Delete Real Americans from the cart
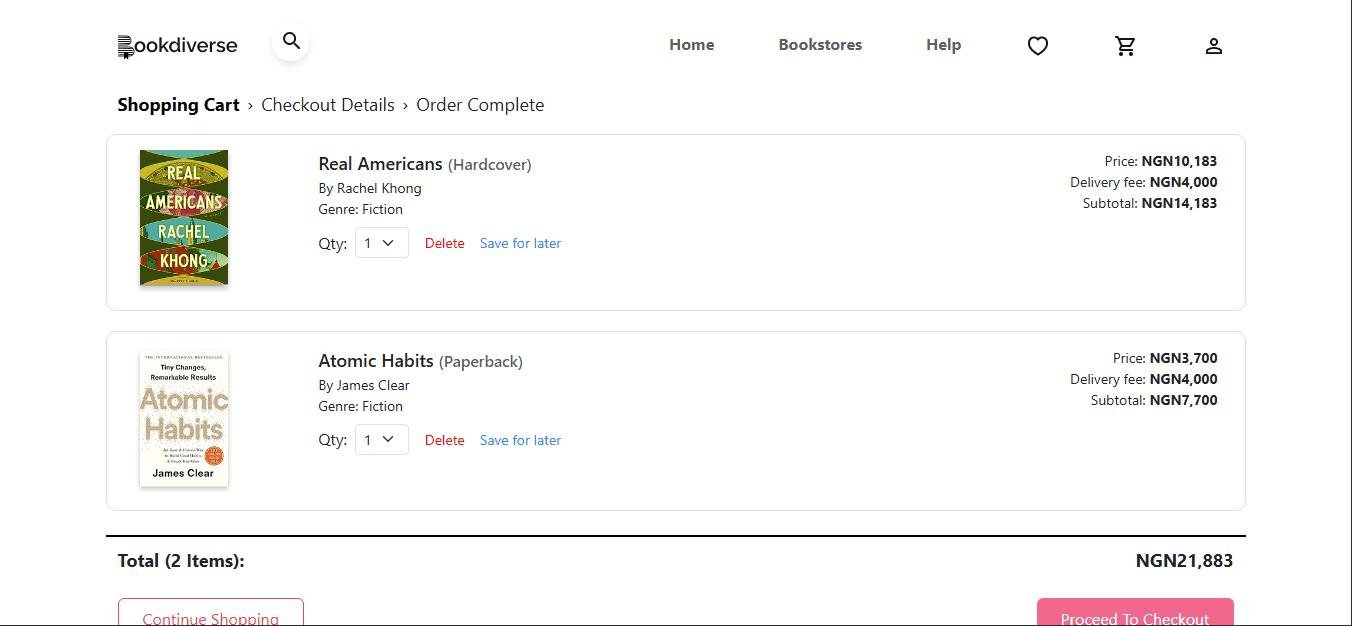 [x=445, y=243]
